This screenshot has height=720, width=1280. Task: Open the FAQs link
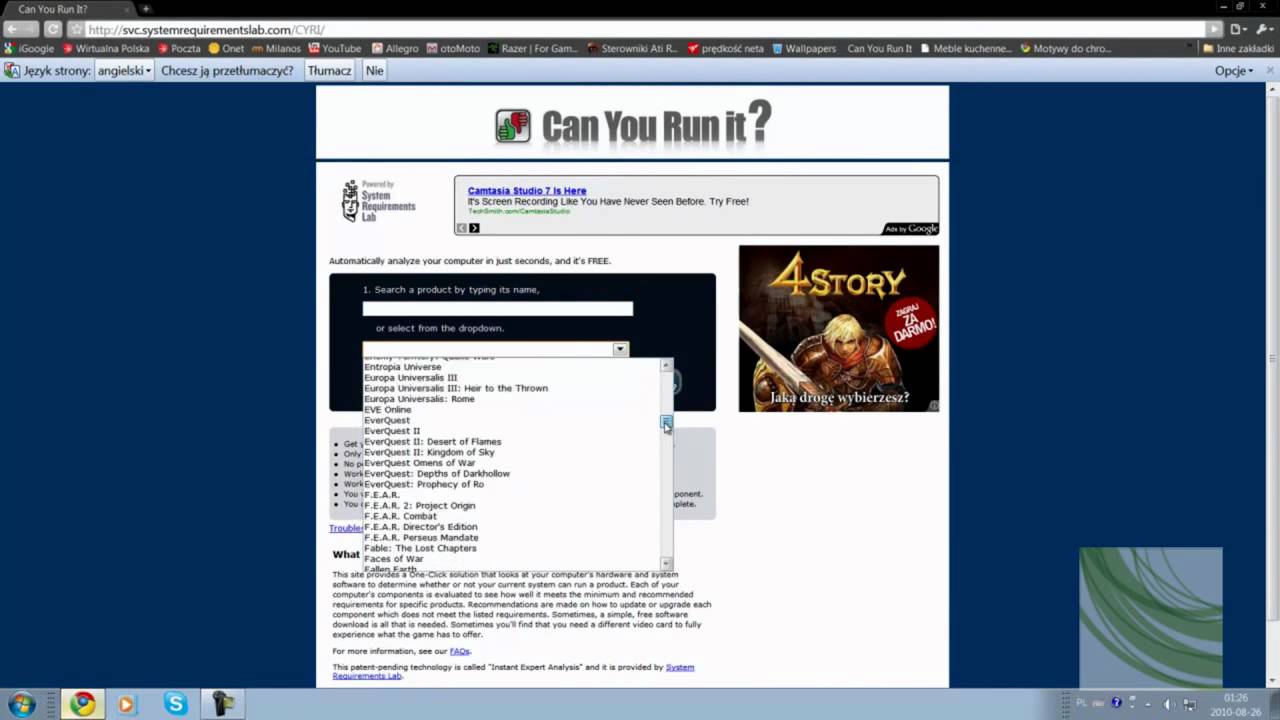[459, 651]
